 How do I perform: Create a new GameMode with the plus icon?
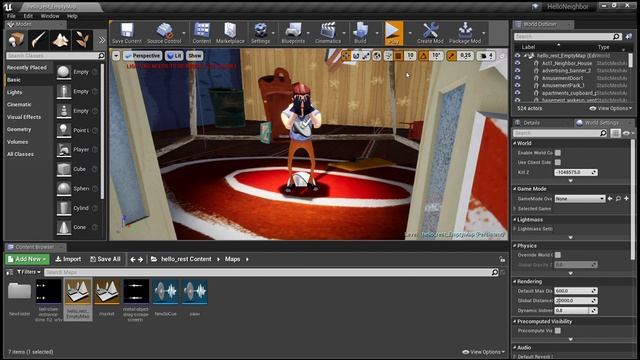coord(627,199)
